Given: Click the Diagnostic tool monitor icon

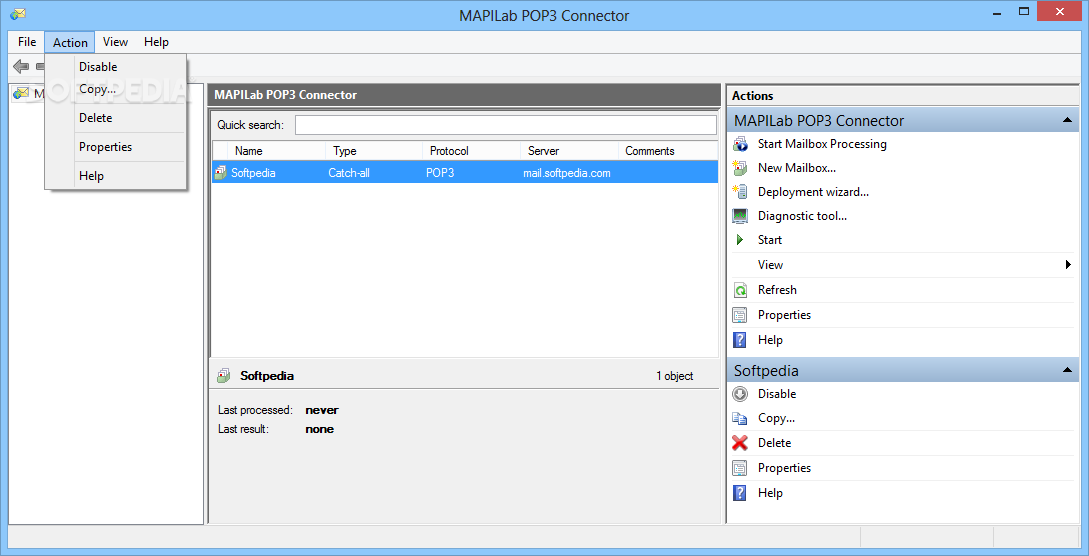Looking at the screenshot, I should coord(740,216).
